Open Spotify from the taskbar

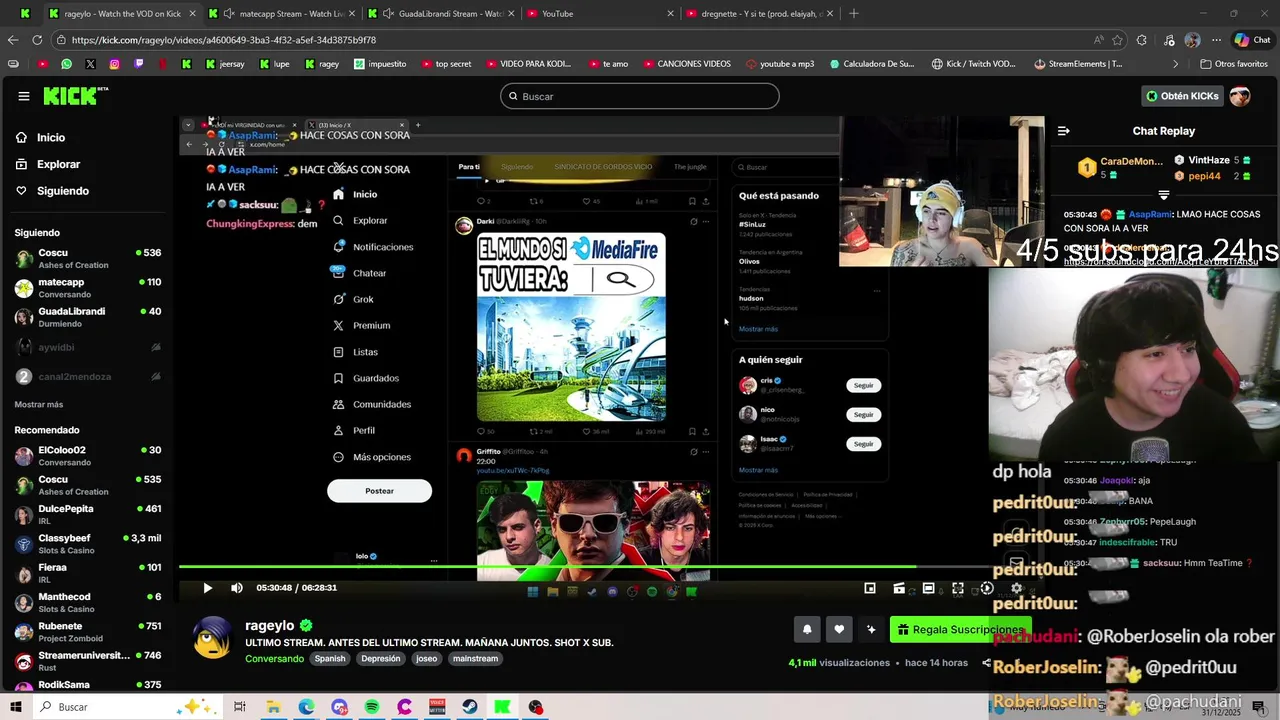372,707
